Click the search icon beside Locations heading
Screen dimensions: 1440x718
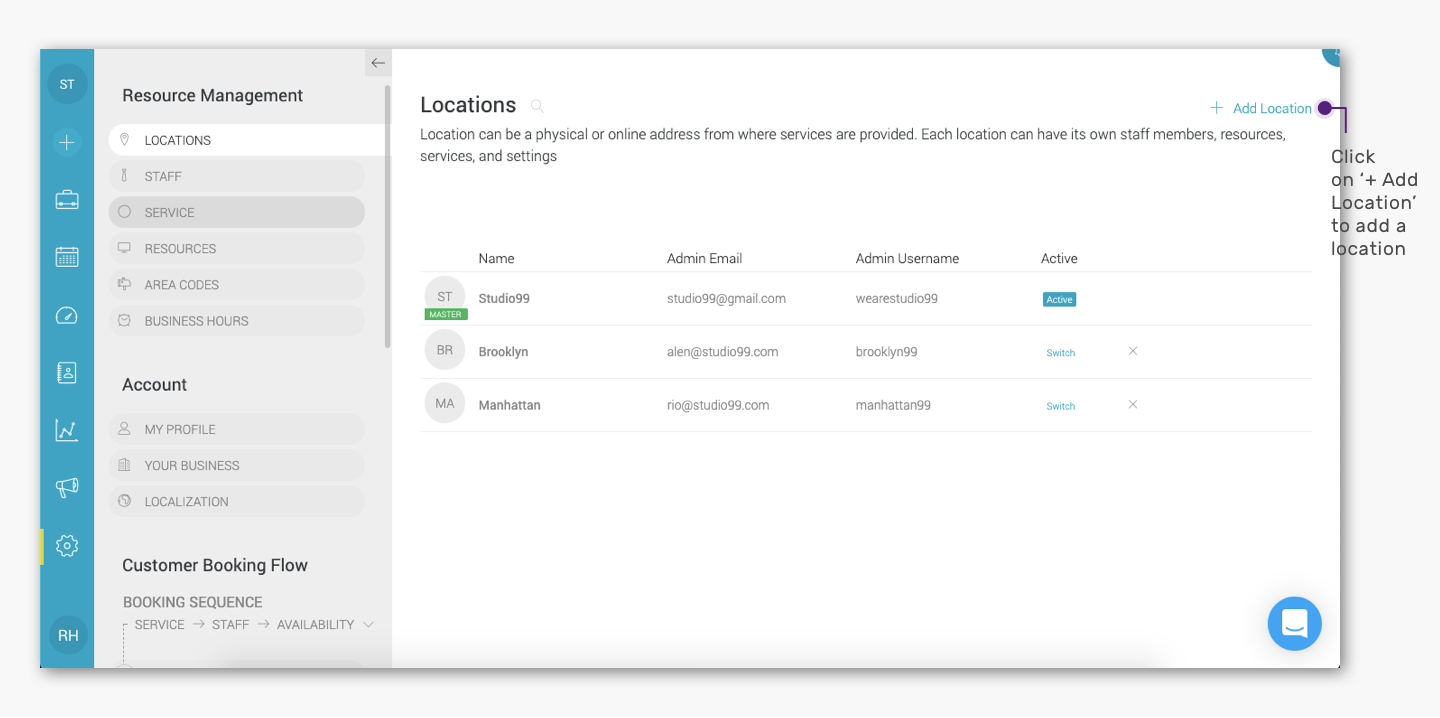tap(537, 105)
